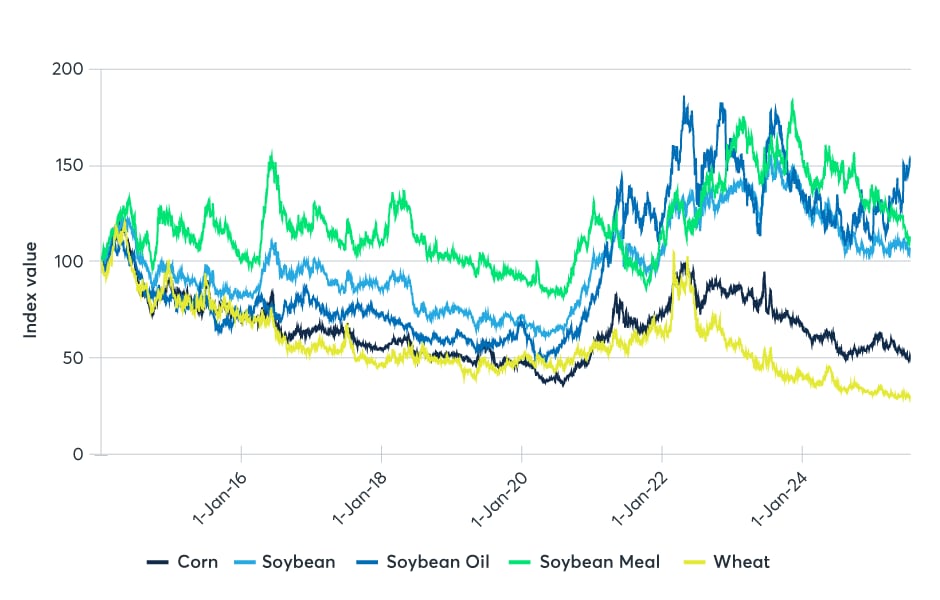Click the Soybean Oil legend color swatch
Screen dimensions: 940x600
click(x=370, y=563)
